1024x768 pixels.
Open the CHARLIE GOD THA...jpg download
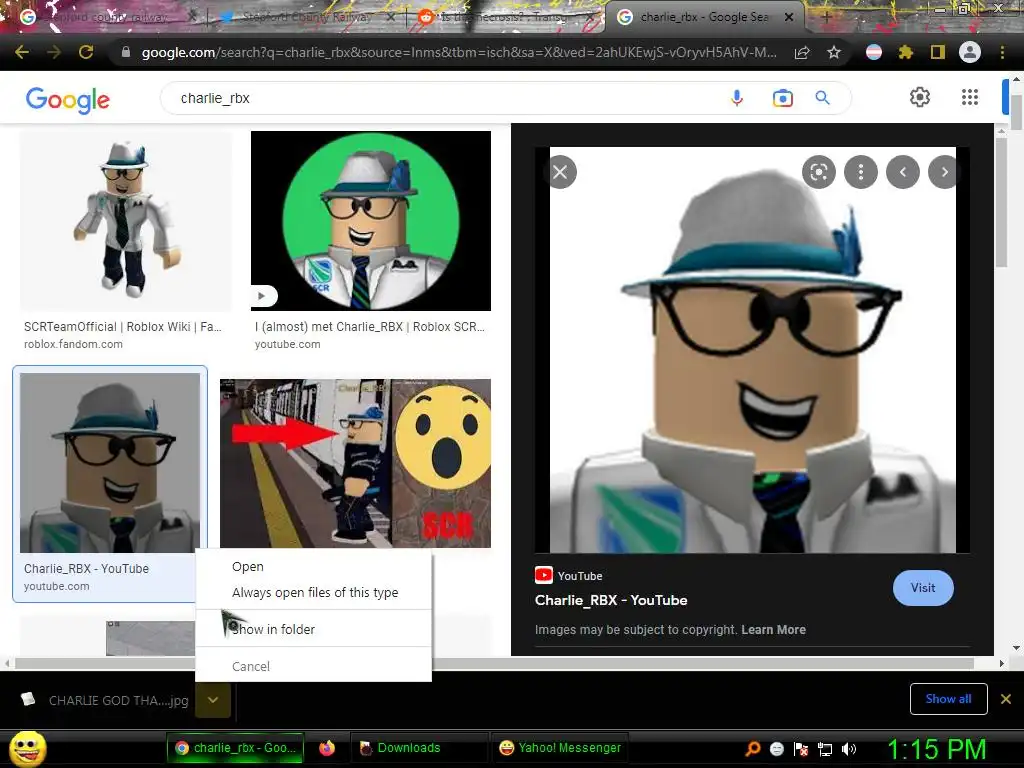click(x=104, y=700)
